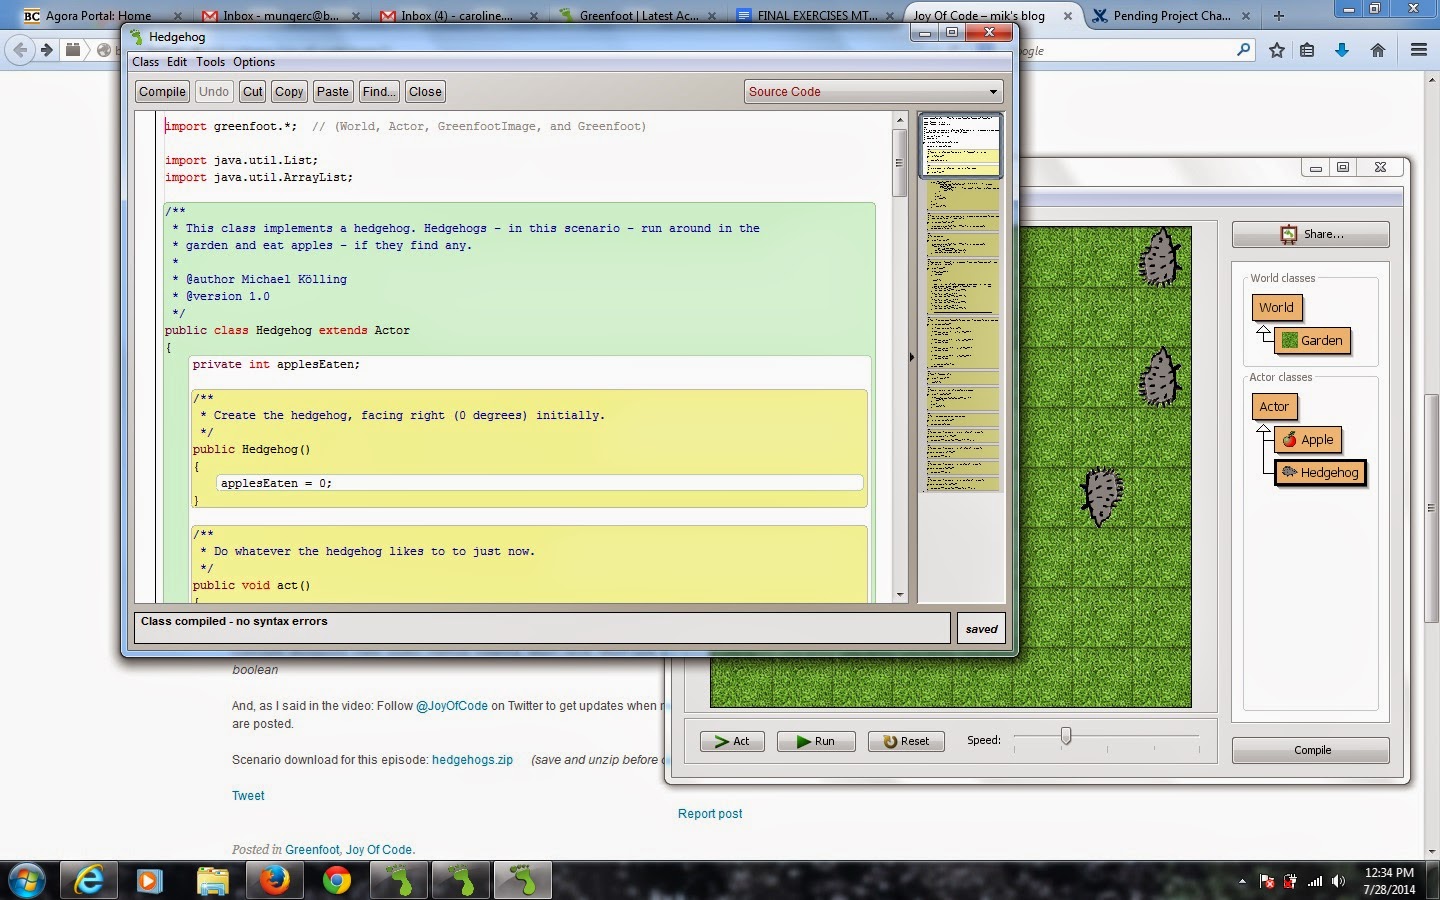This screenshot has height=900, width=1440.
Task: Click the code overview minimap
Action: 958,300
